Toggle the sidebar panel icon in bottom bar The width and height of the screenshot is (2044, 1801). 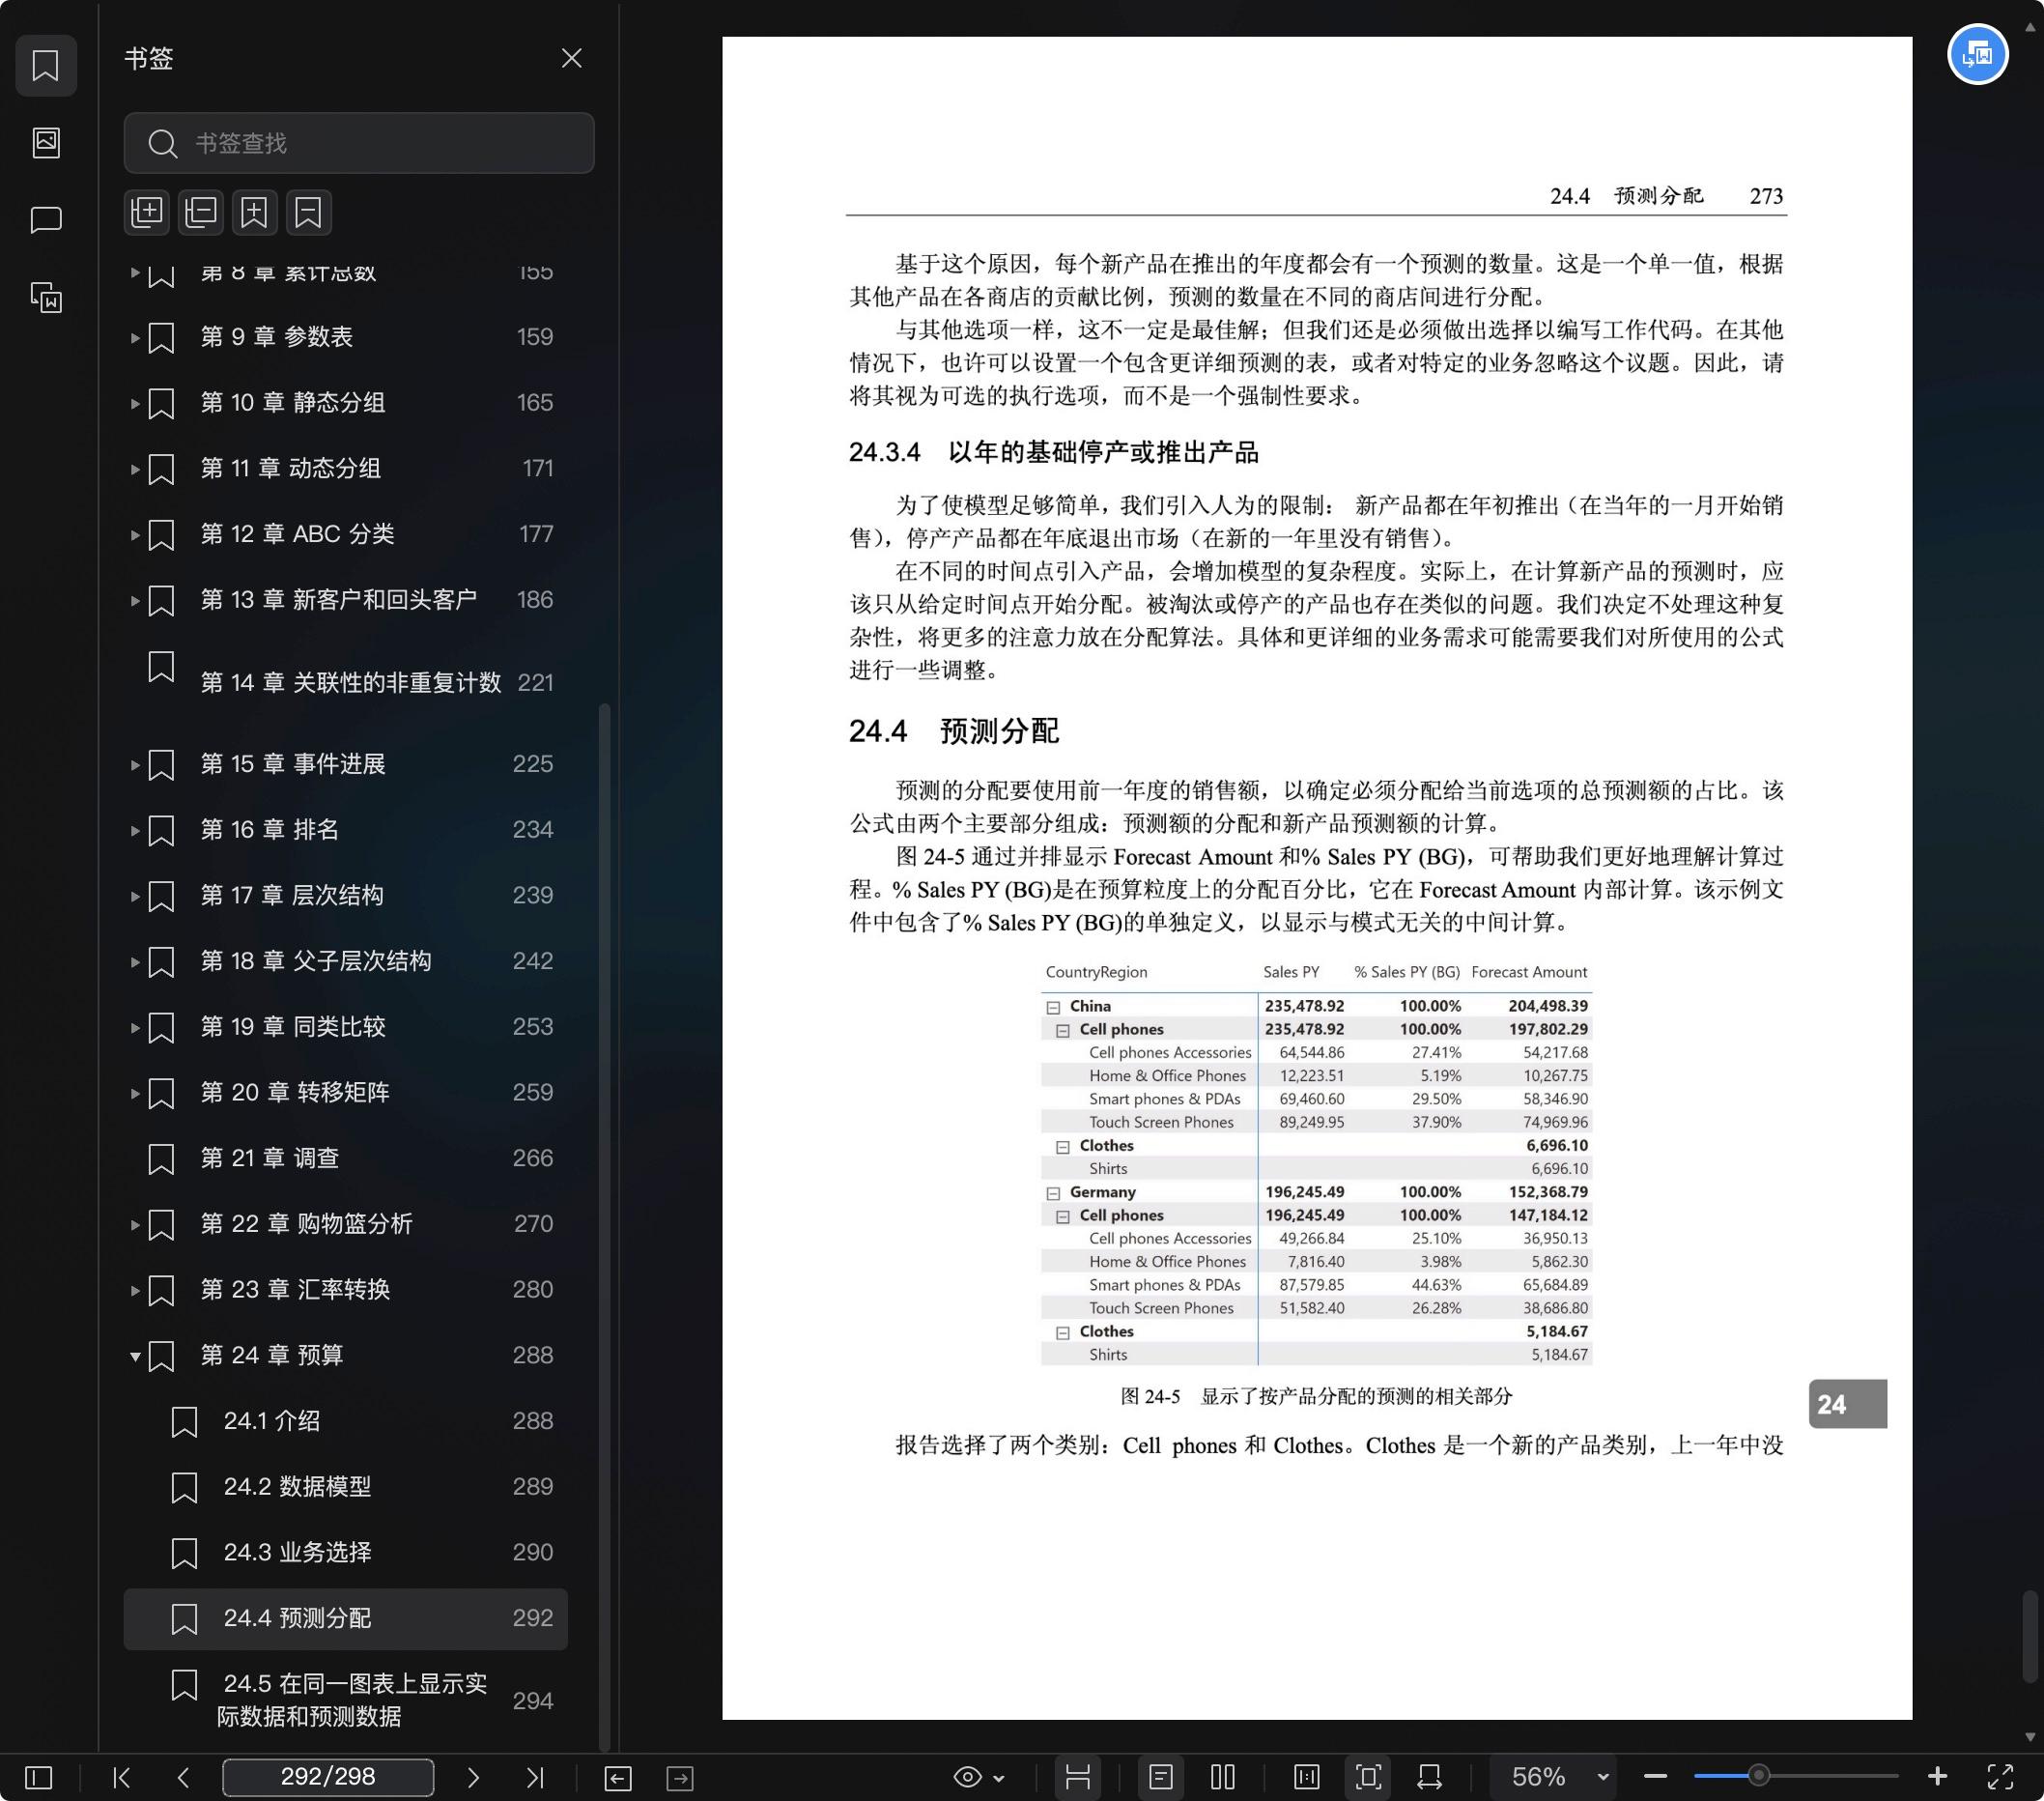[x=38, y=1777]
